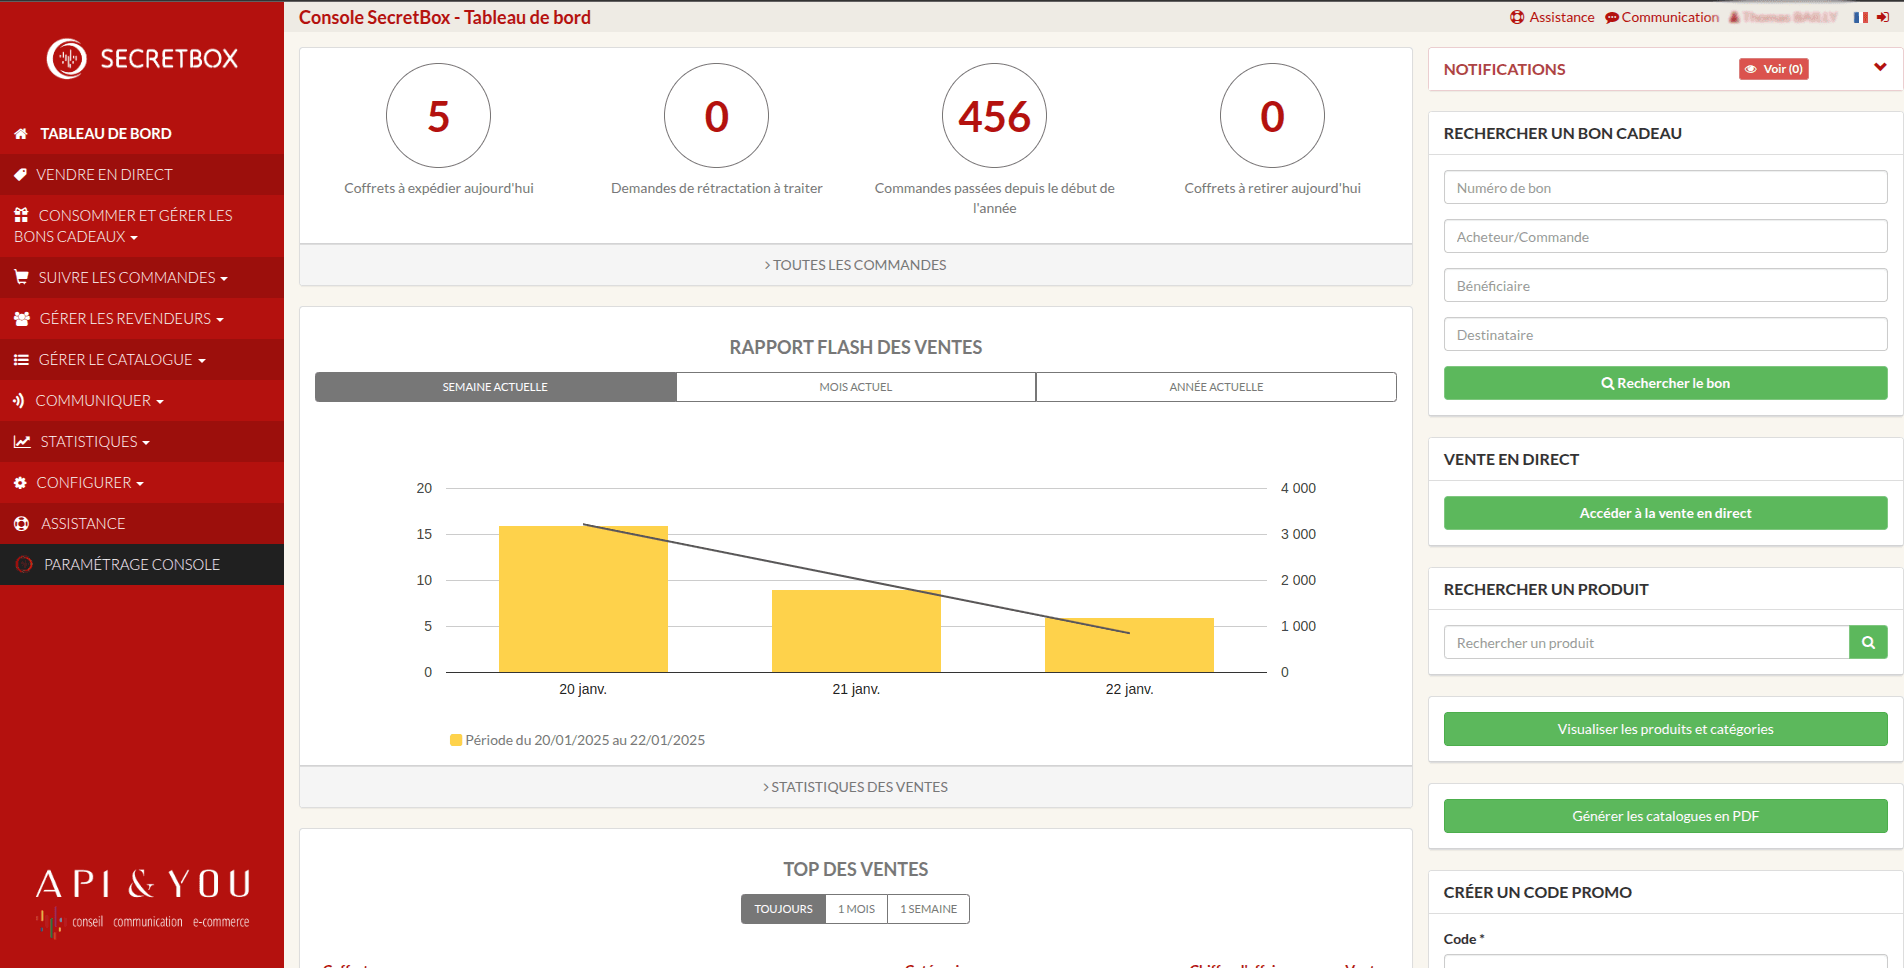Click the Rechercher le bon button
Screen dimensions: 1904x968
pos(1665,383)
